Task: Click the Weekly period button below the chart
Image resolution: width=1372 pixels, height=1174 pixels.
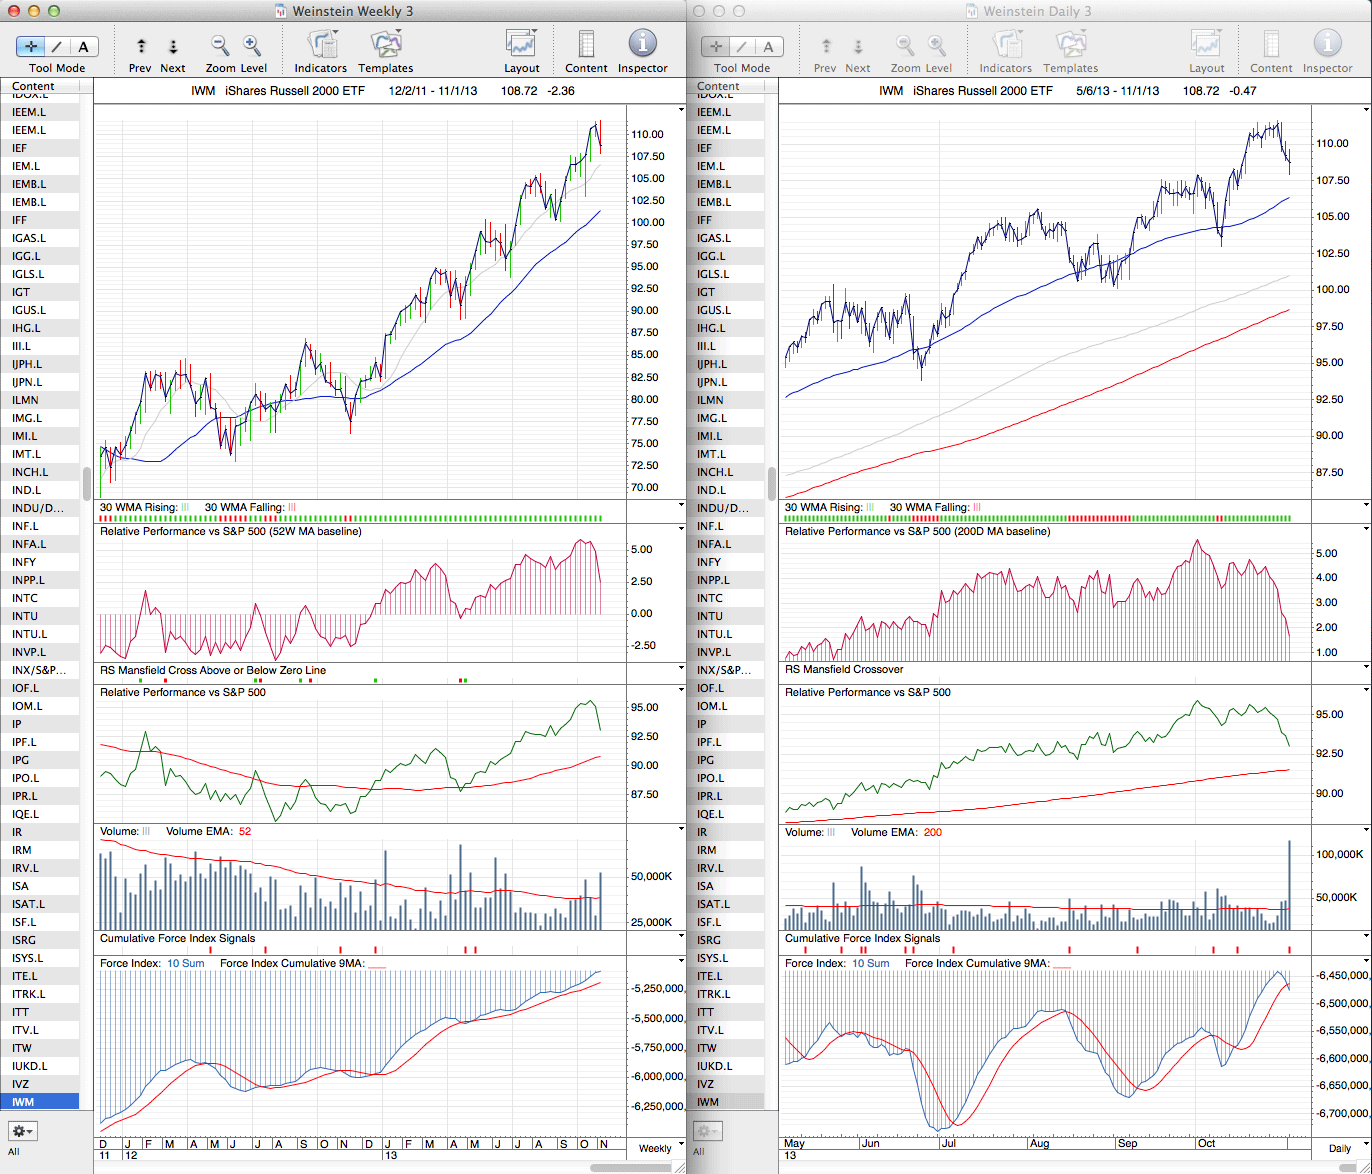Action: [655, 1148]
